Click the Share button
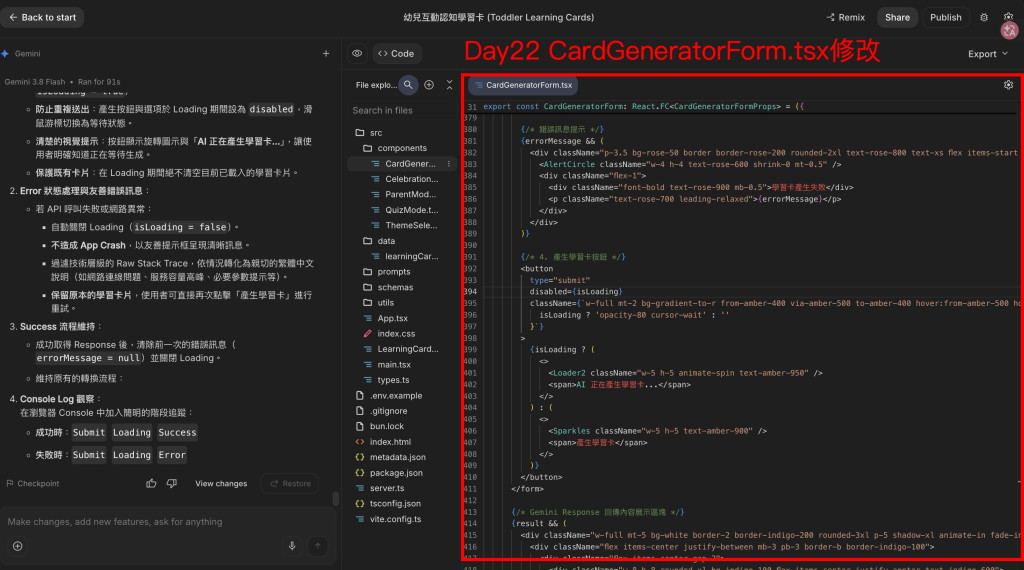1024x570 pixels. [897, 18]
